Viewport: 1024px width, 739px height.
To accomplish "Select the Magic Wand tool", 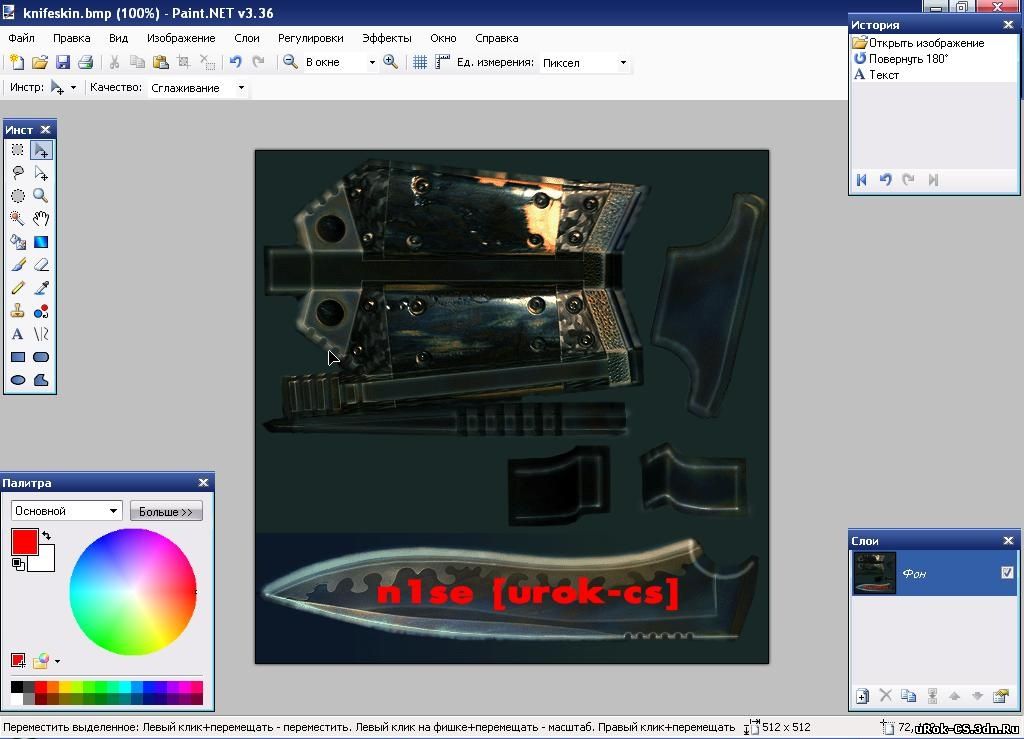I will 18,219.
